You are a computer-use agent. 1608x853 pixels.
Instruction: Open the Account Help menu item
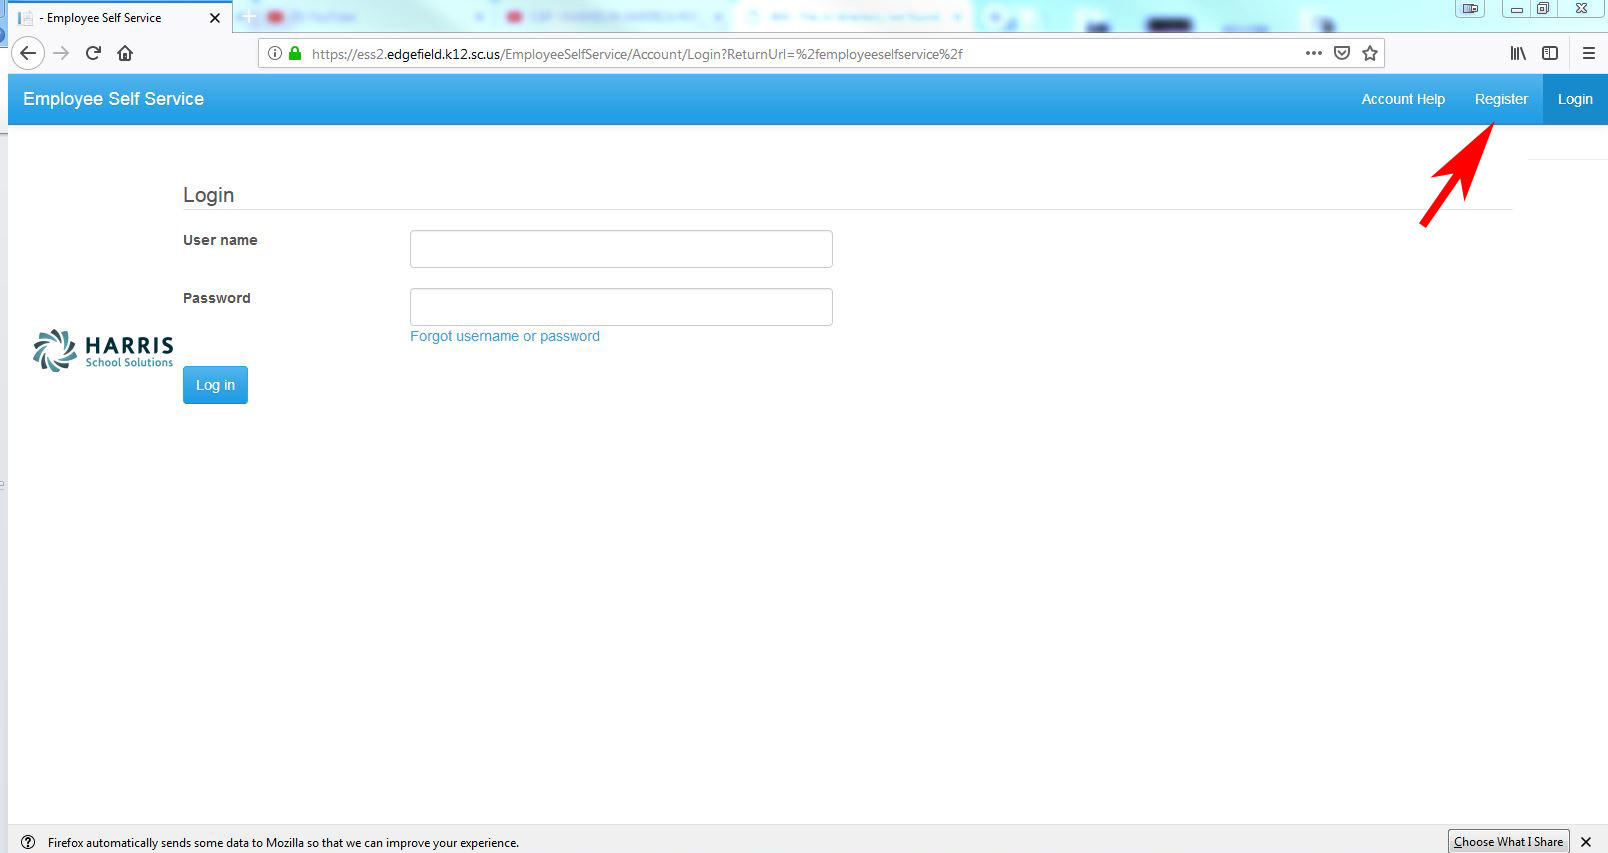1402,99
